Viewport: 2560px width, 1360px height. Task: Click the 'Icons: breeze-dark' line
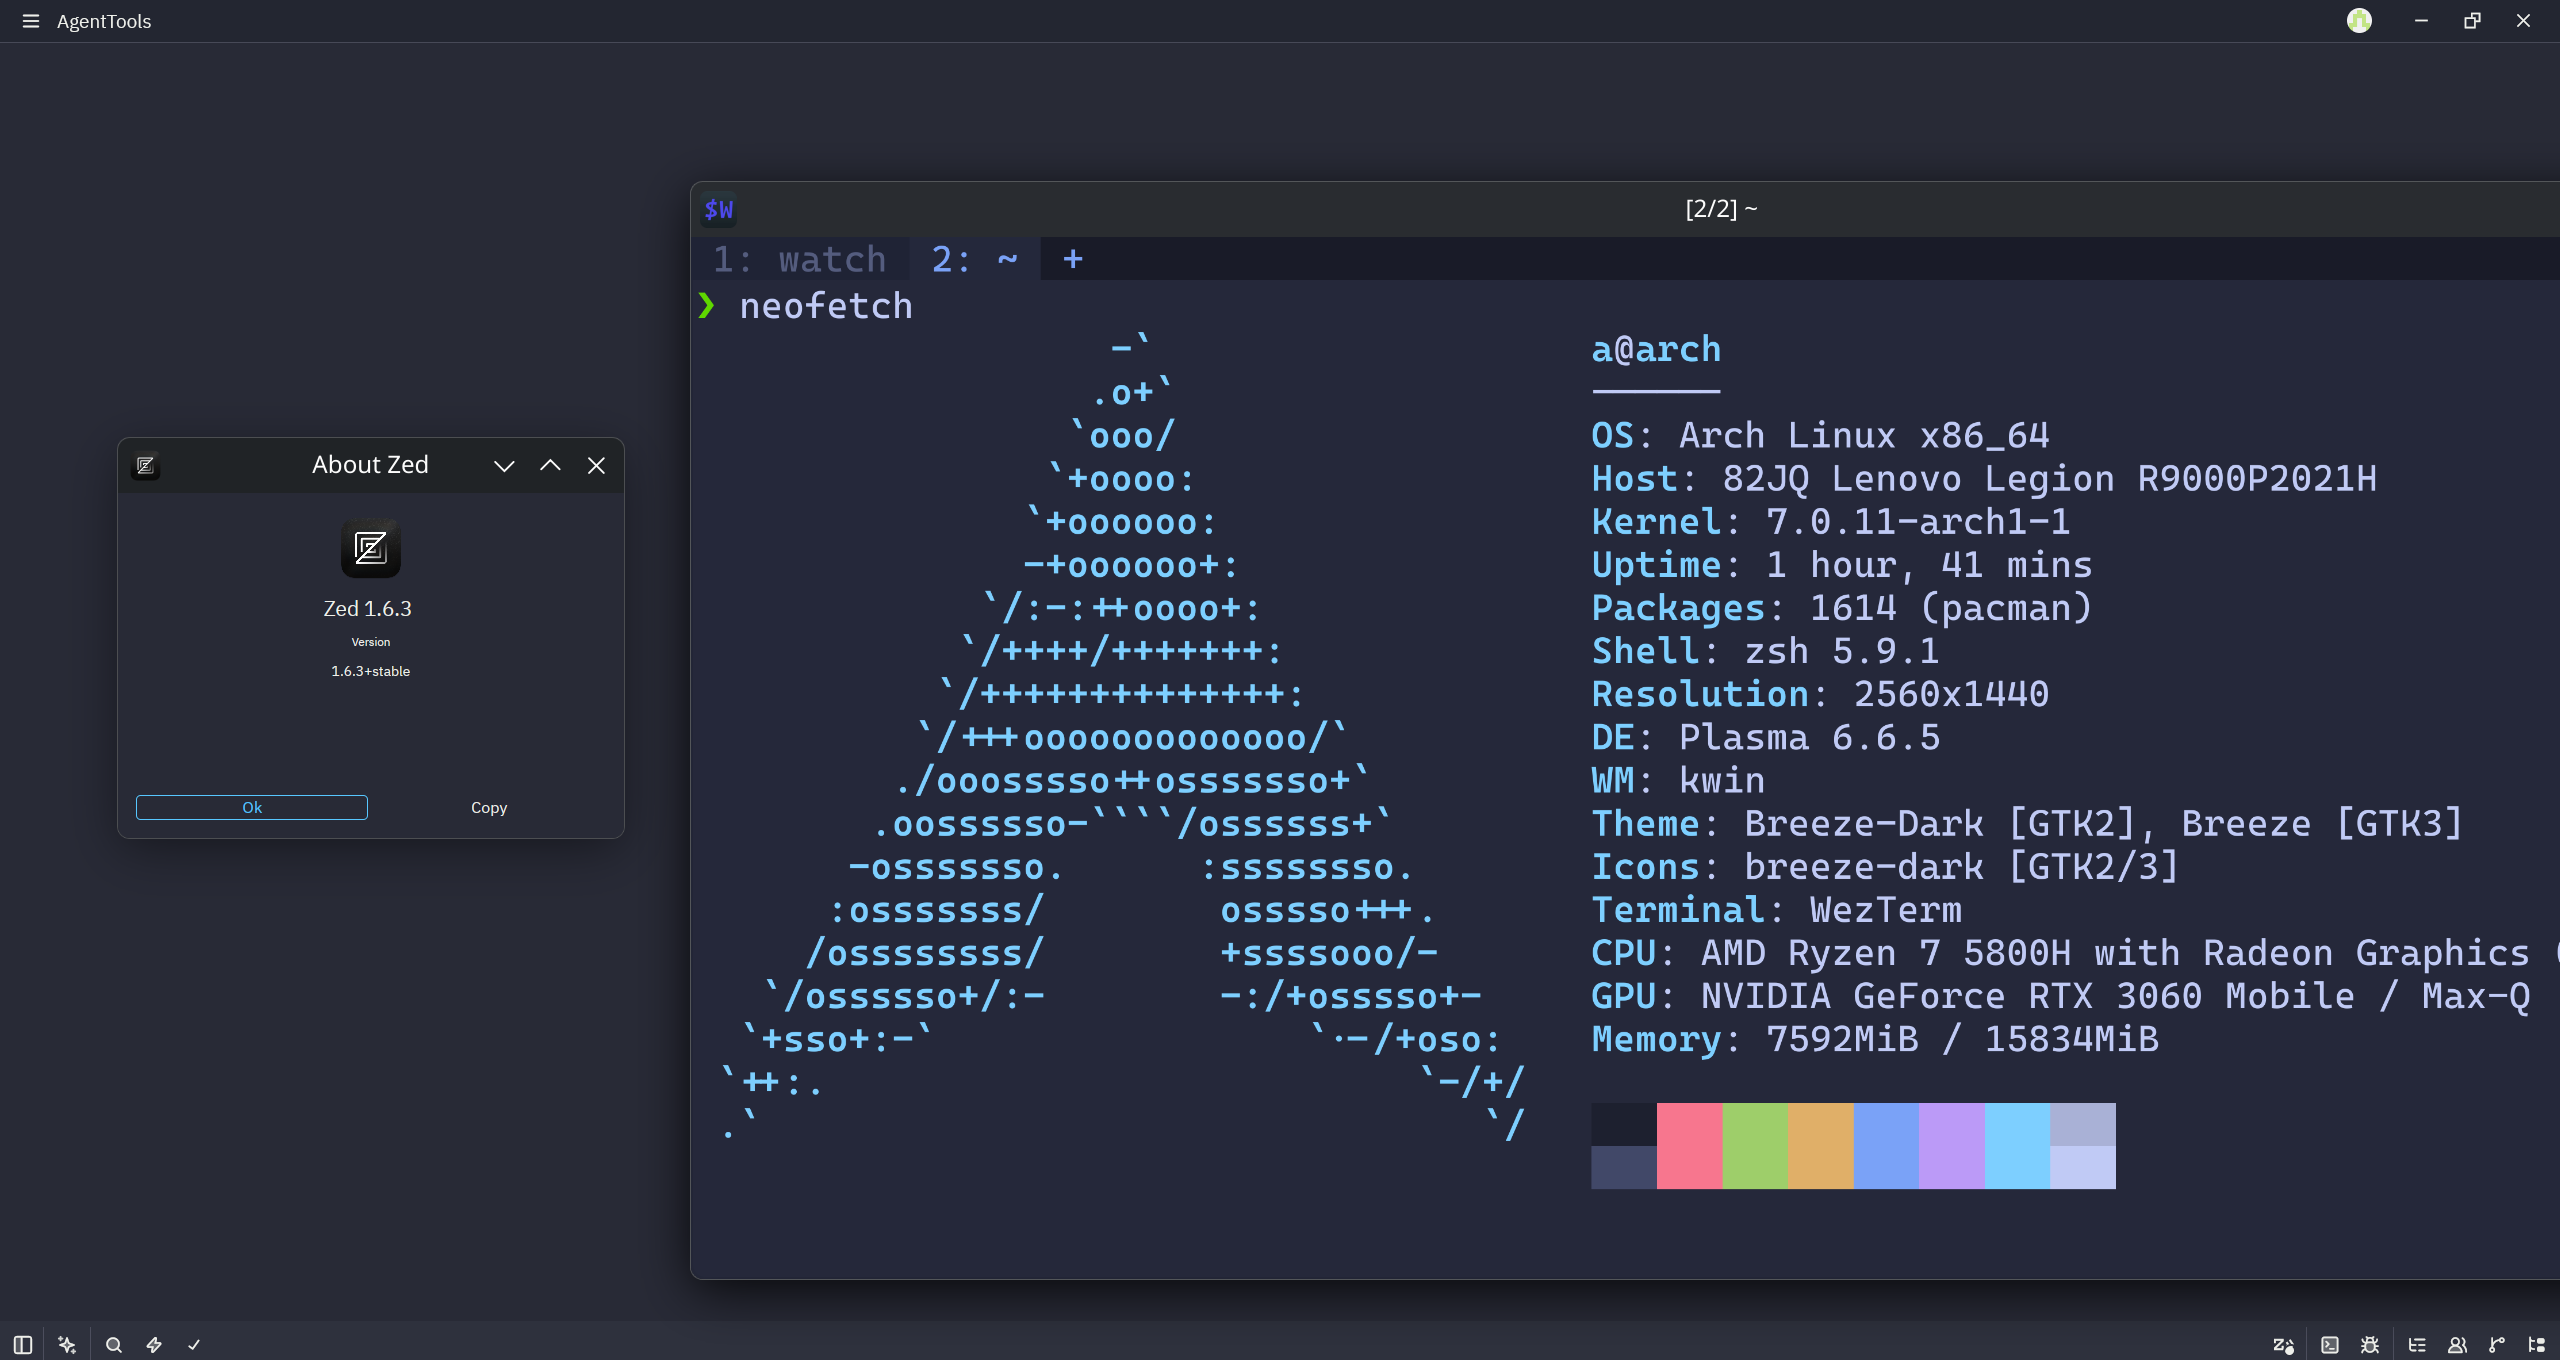tap(1885, 867)
